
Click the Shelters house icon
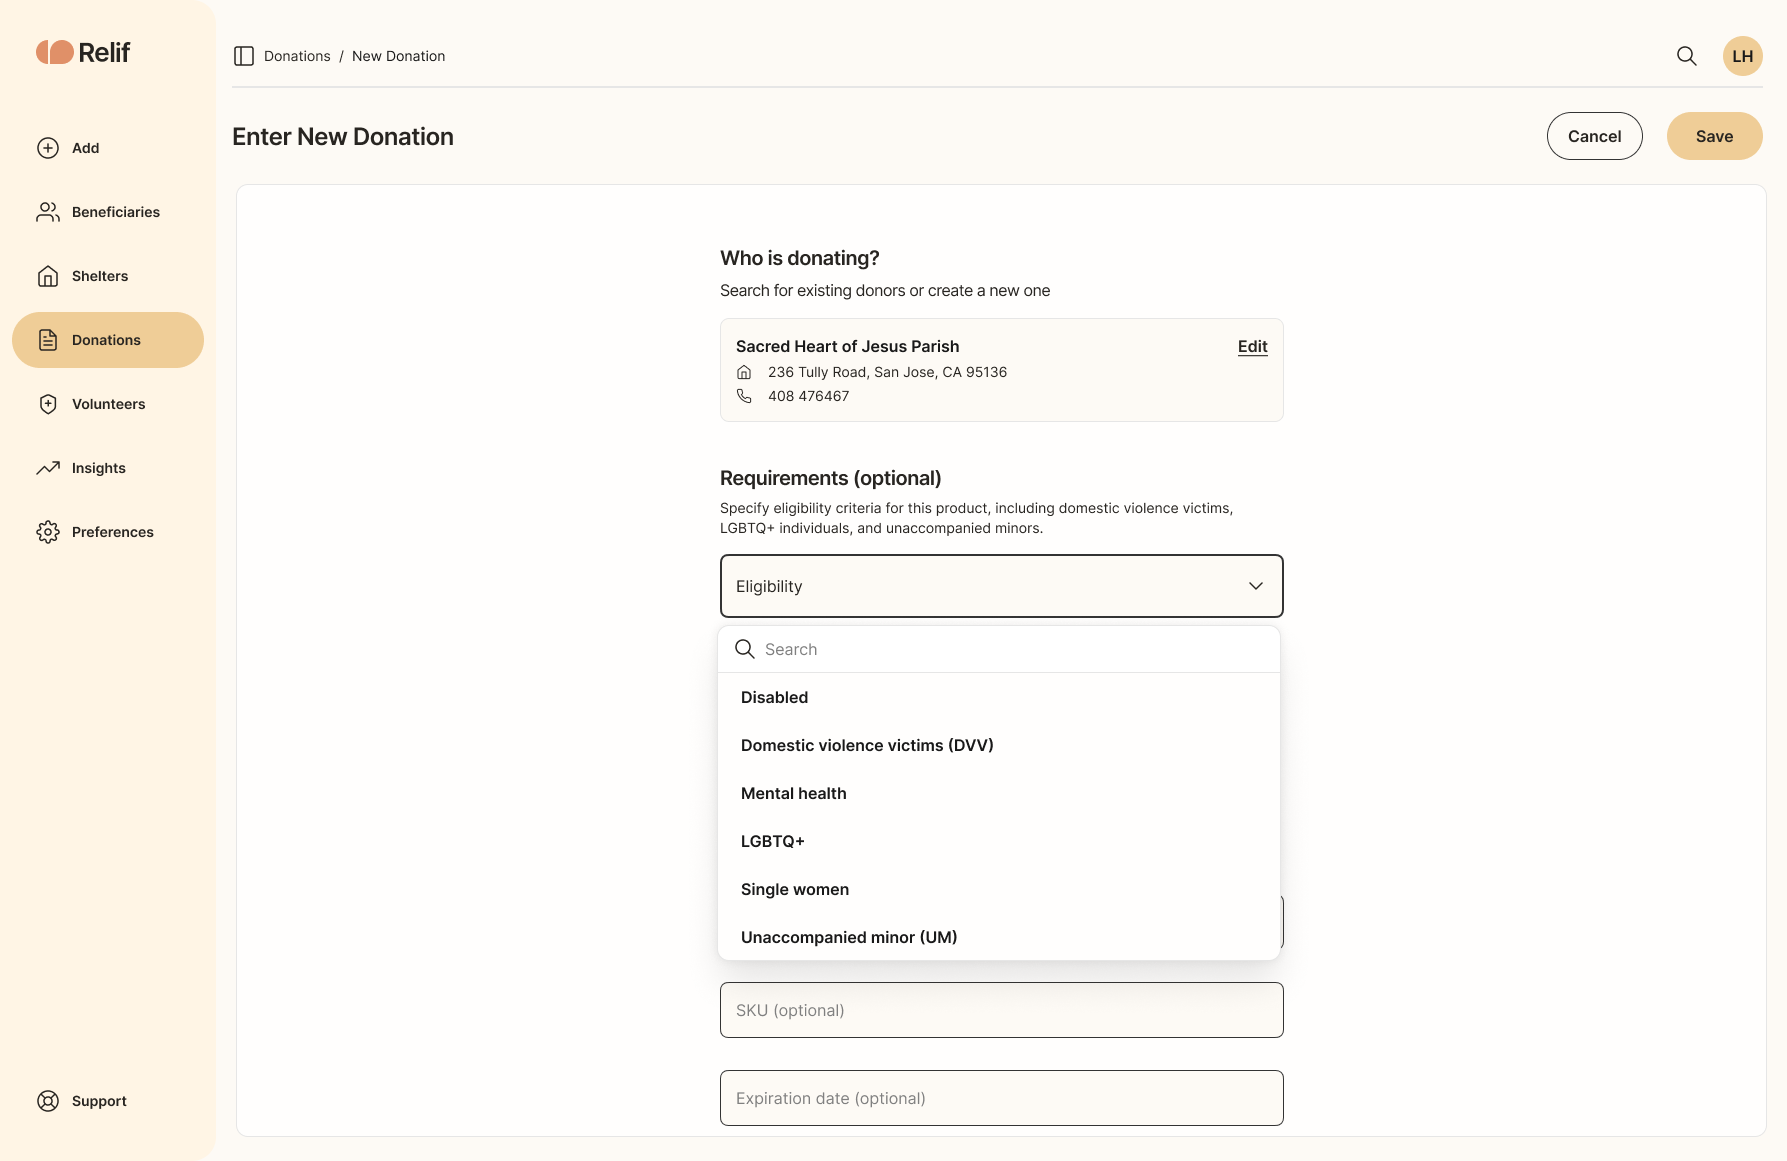pos(48,276)
